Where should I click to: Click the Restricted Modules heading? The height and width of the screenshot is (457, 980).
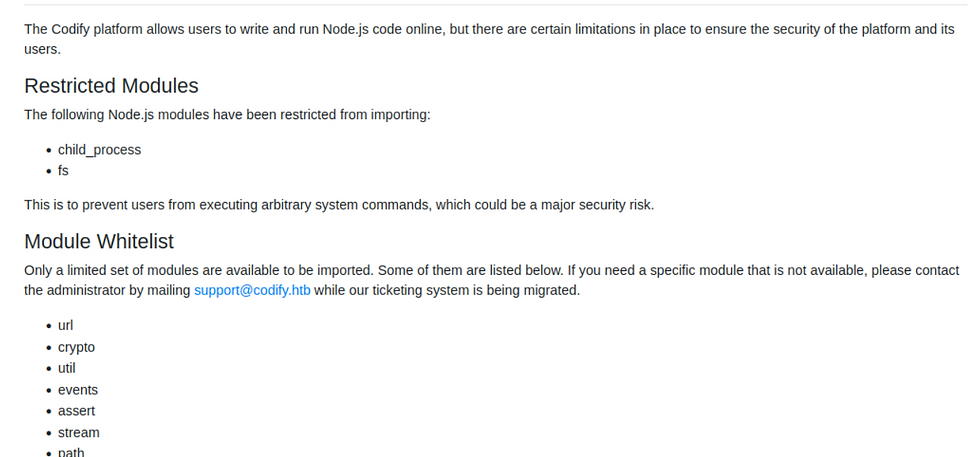pyautogui.click(x=111, y=86)
